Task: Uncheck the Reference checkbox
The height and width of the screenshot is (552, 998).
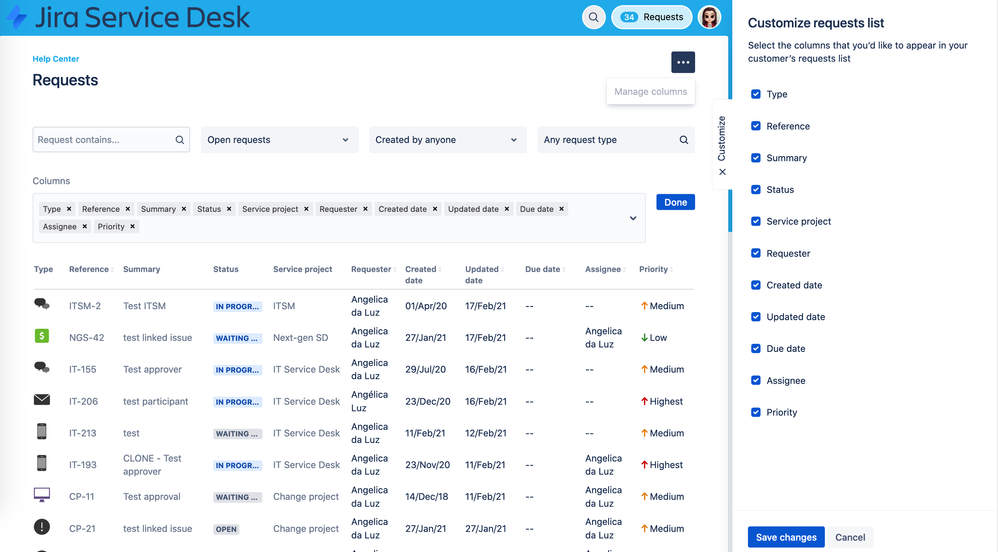Action: 756,126
